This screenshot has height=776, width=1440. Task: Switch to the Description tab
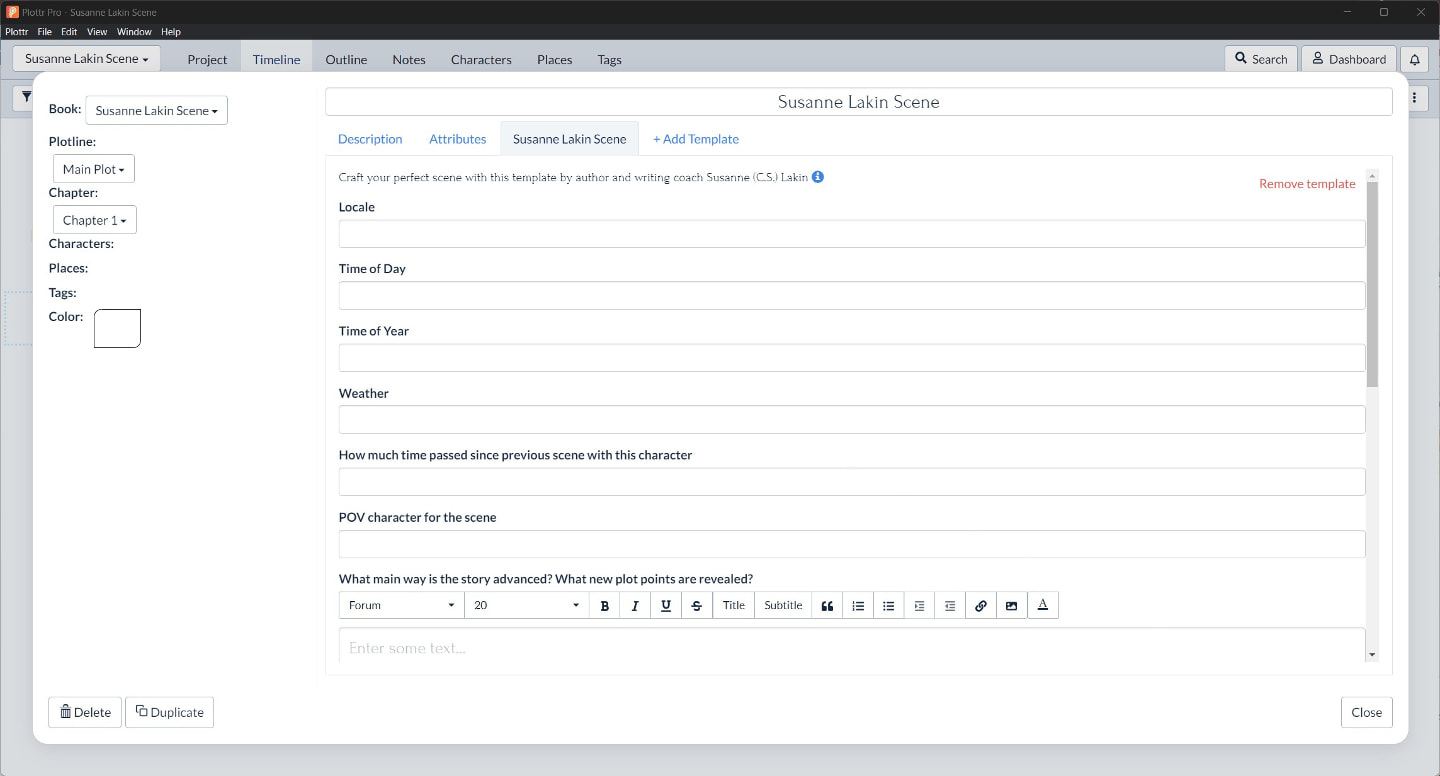pos(370,139)
